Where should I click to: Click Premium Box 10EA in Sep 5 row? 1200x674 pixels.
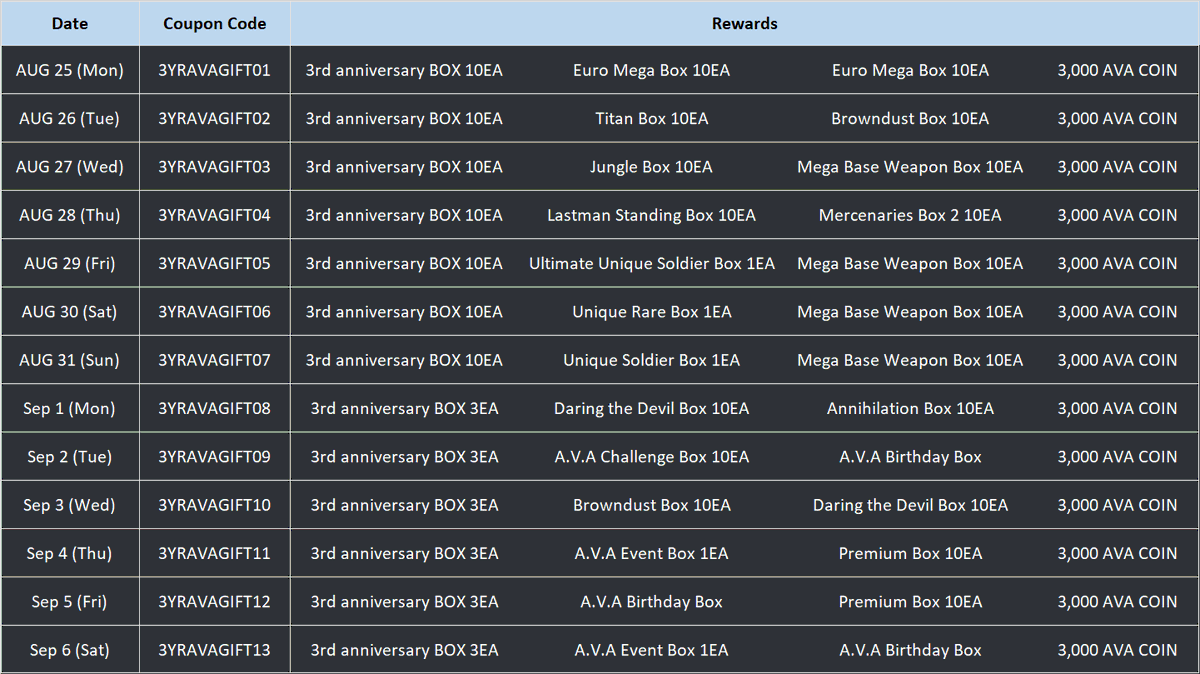910,602
